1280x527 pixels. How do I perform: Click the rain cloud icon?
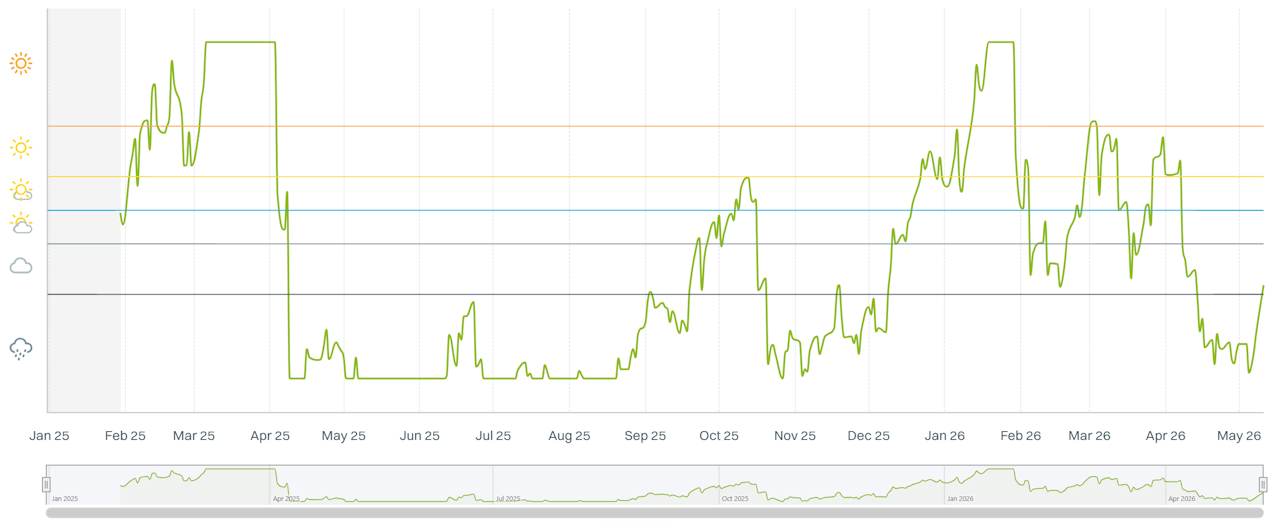21,349
